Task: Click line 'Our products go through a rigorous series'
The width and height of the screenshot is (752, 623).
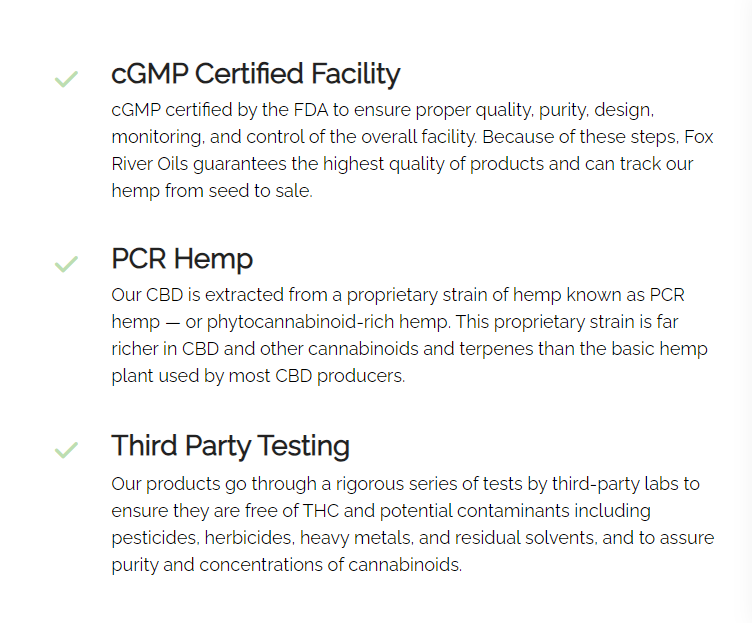Action: click(405, 484)
